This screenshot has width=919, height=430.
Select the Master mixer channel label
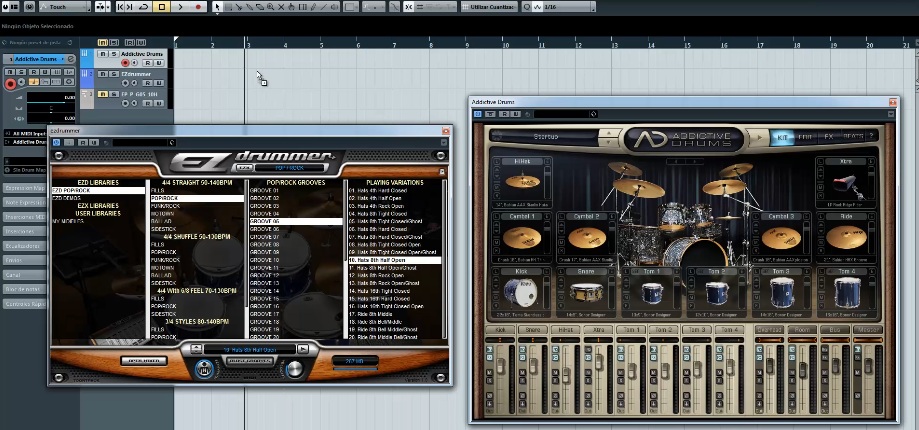pos(867,330)
